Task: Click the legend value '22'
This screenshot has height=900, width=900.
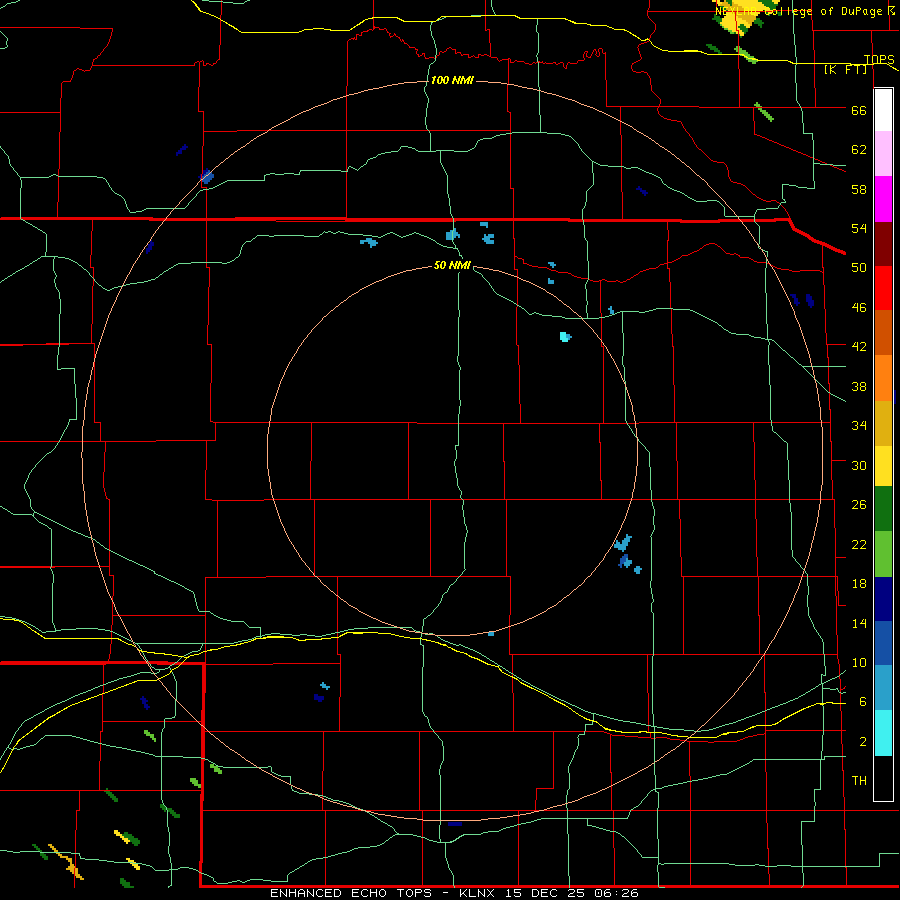Action: pyautogui.click(x=859, y=544)
